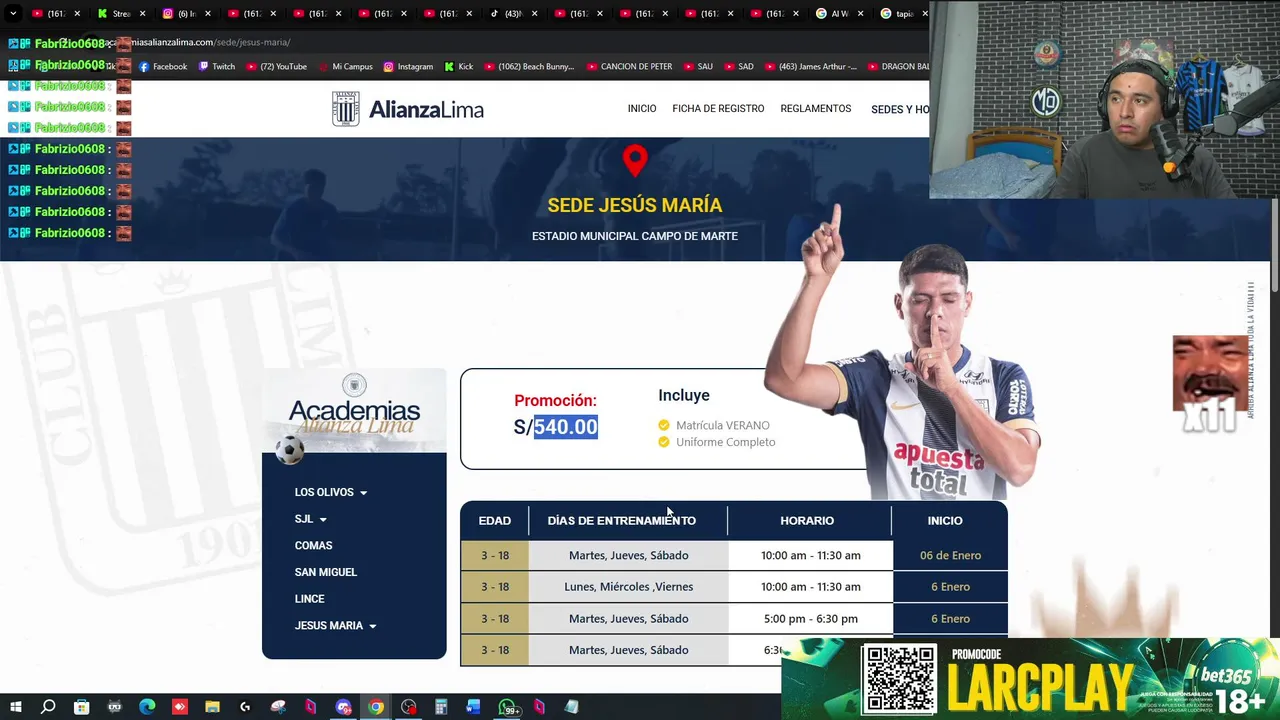Screen dimensions: 1280x720
Task: Open Logitech G HUB from the taskbar
Action: pos(245,707)
